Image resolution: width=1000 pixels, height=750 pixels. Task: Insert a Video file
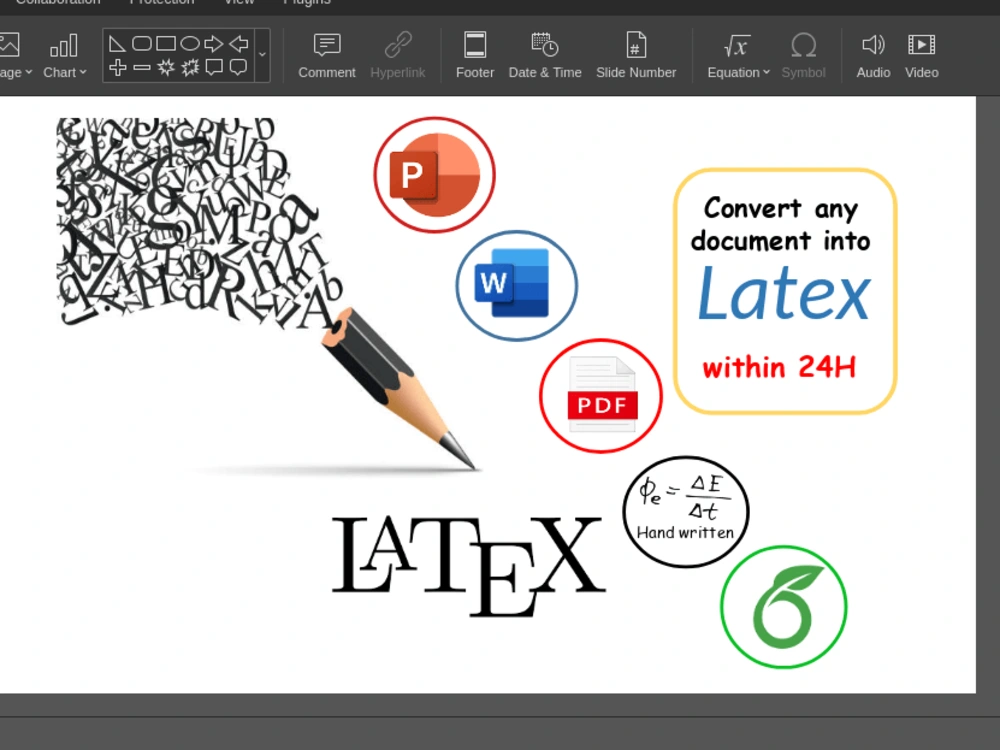click(x=922, y=56)
